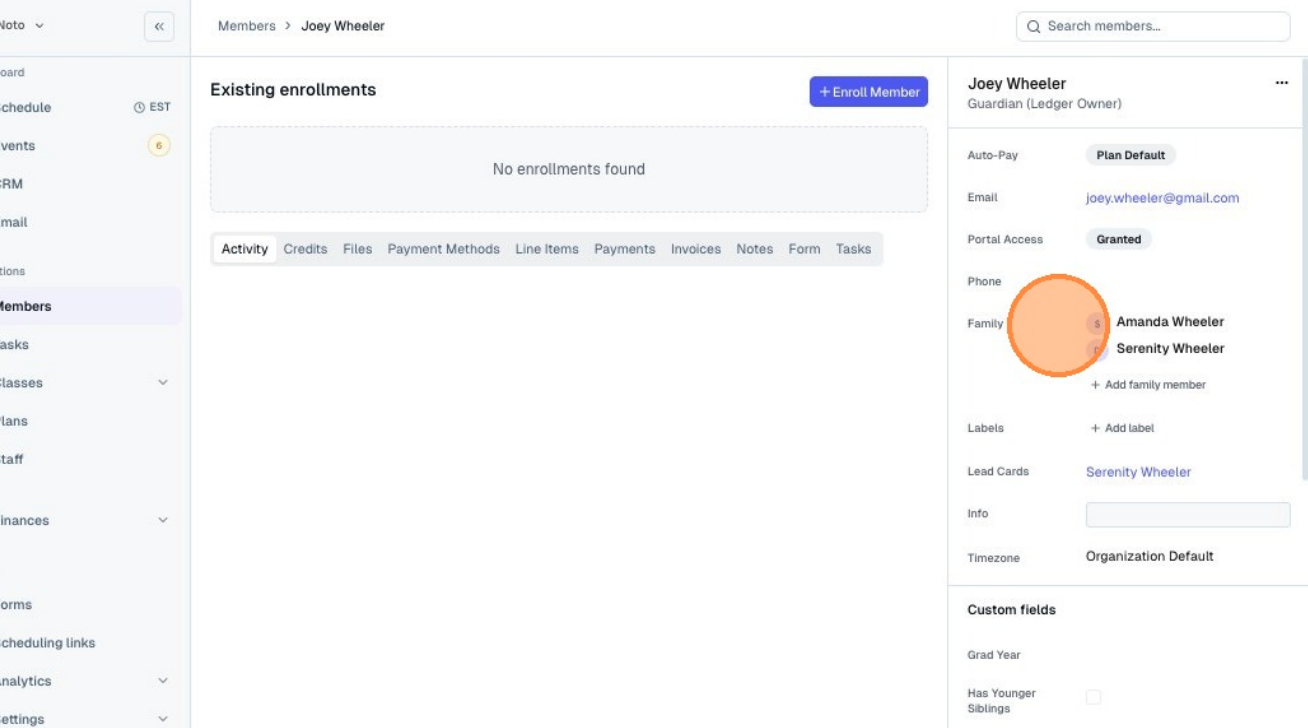Viewport: 1308px width, 728px height.
Task: Open Staff in the sidebar
Action: pos(12,459)
